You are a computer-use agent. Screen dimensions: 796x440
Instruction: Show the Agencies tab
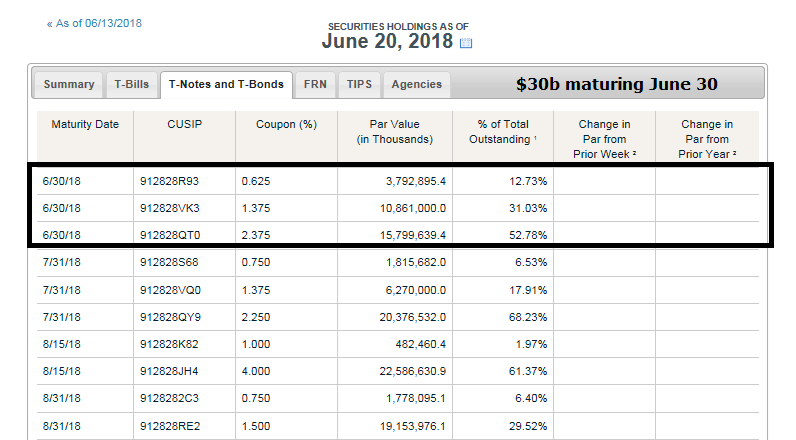[415, 85]
